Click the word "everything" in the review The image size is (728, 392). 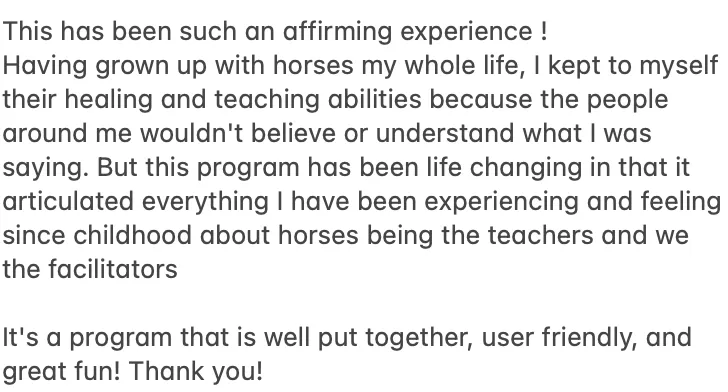coord(205,203)
